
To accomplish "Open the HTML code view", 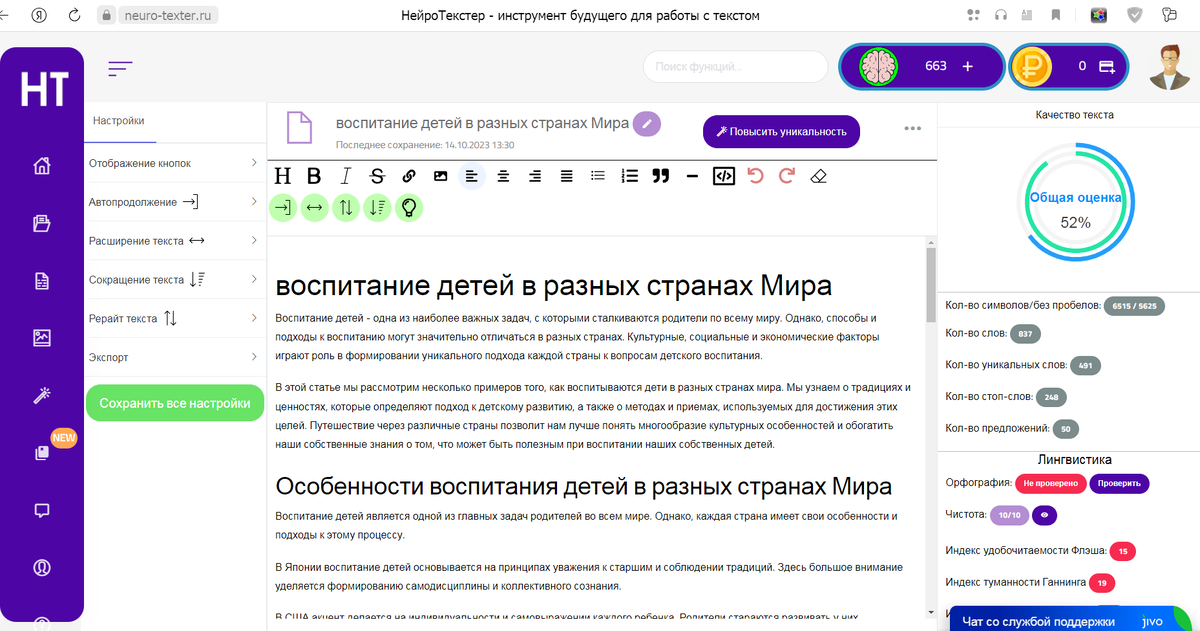I will pyautogui.click(x=724, y=176).
